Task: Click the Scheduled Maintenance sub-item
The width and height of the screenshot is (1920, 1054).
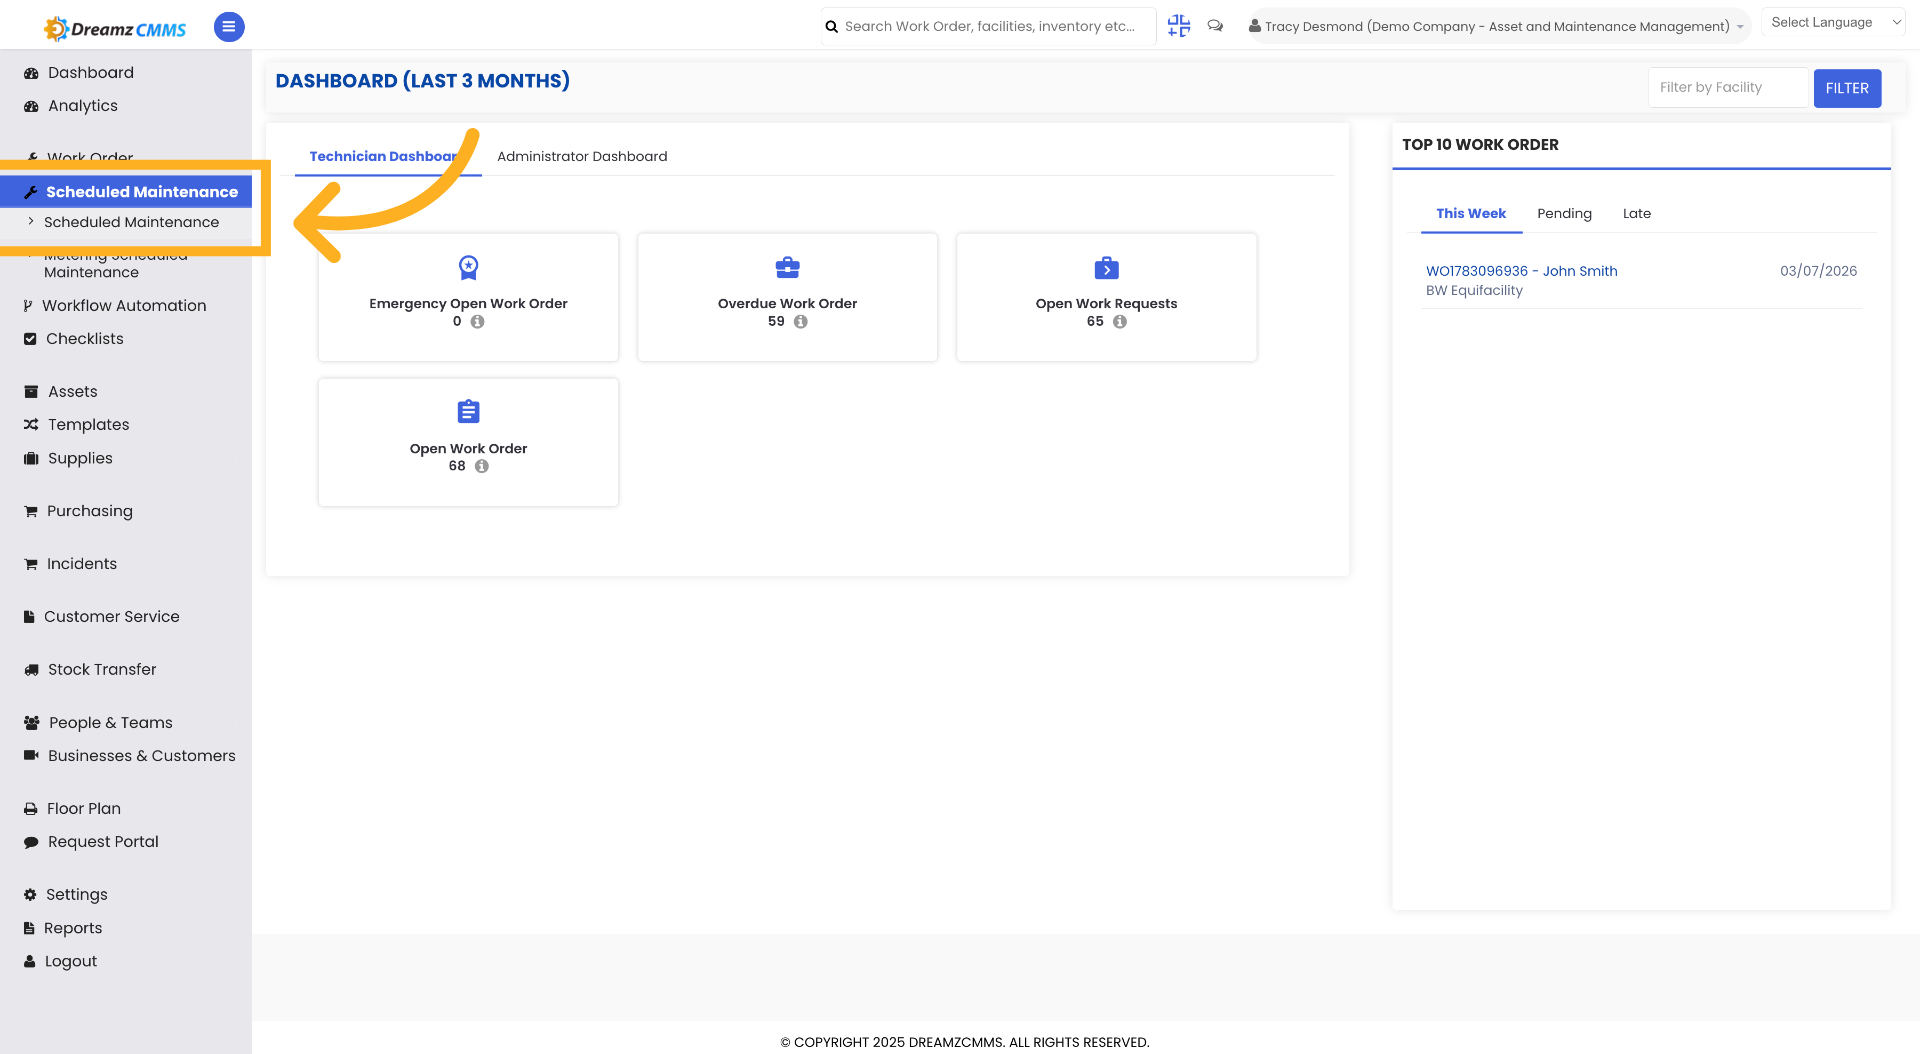Action: pos(131,222)
